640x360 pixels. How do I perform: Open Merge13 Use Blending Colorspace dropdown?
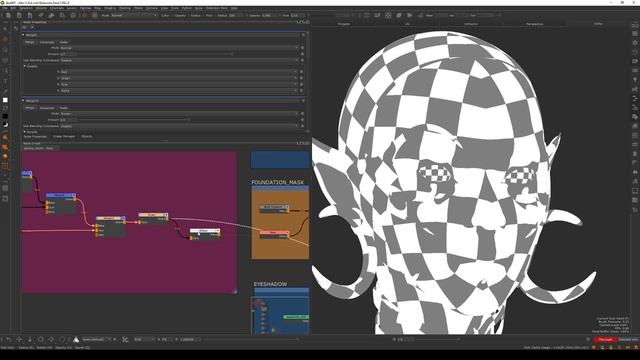click(179, 126)
